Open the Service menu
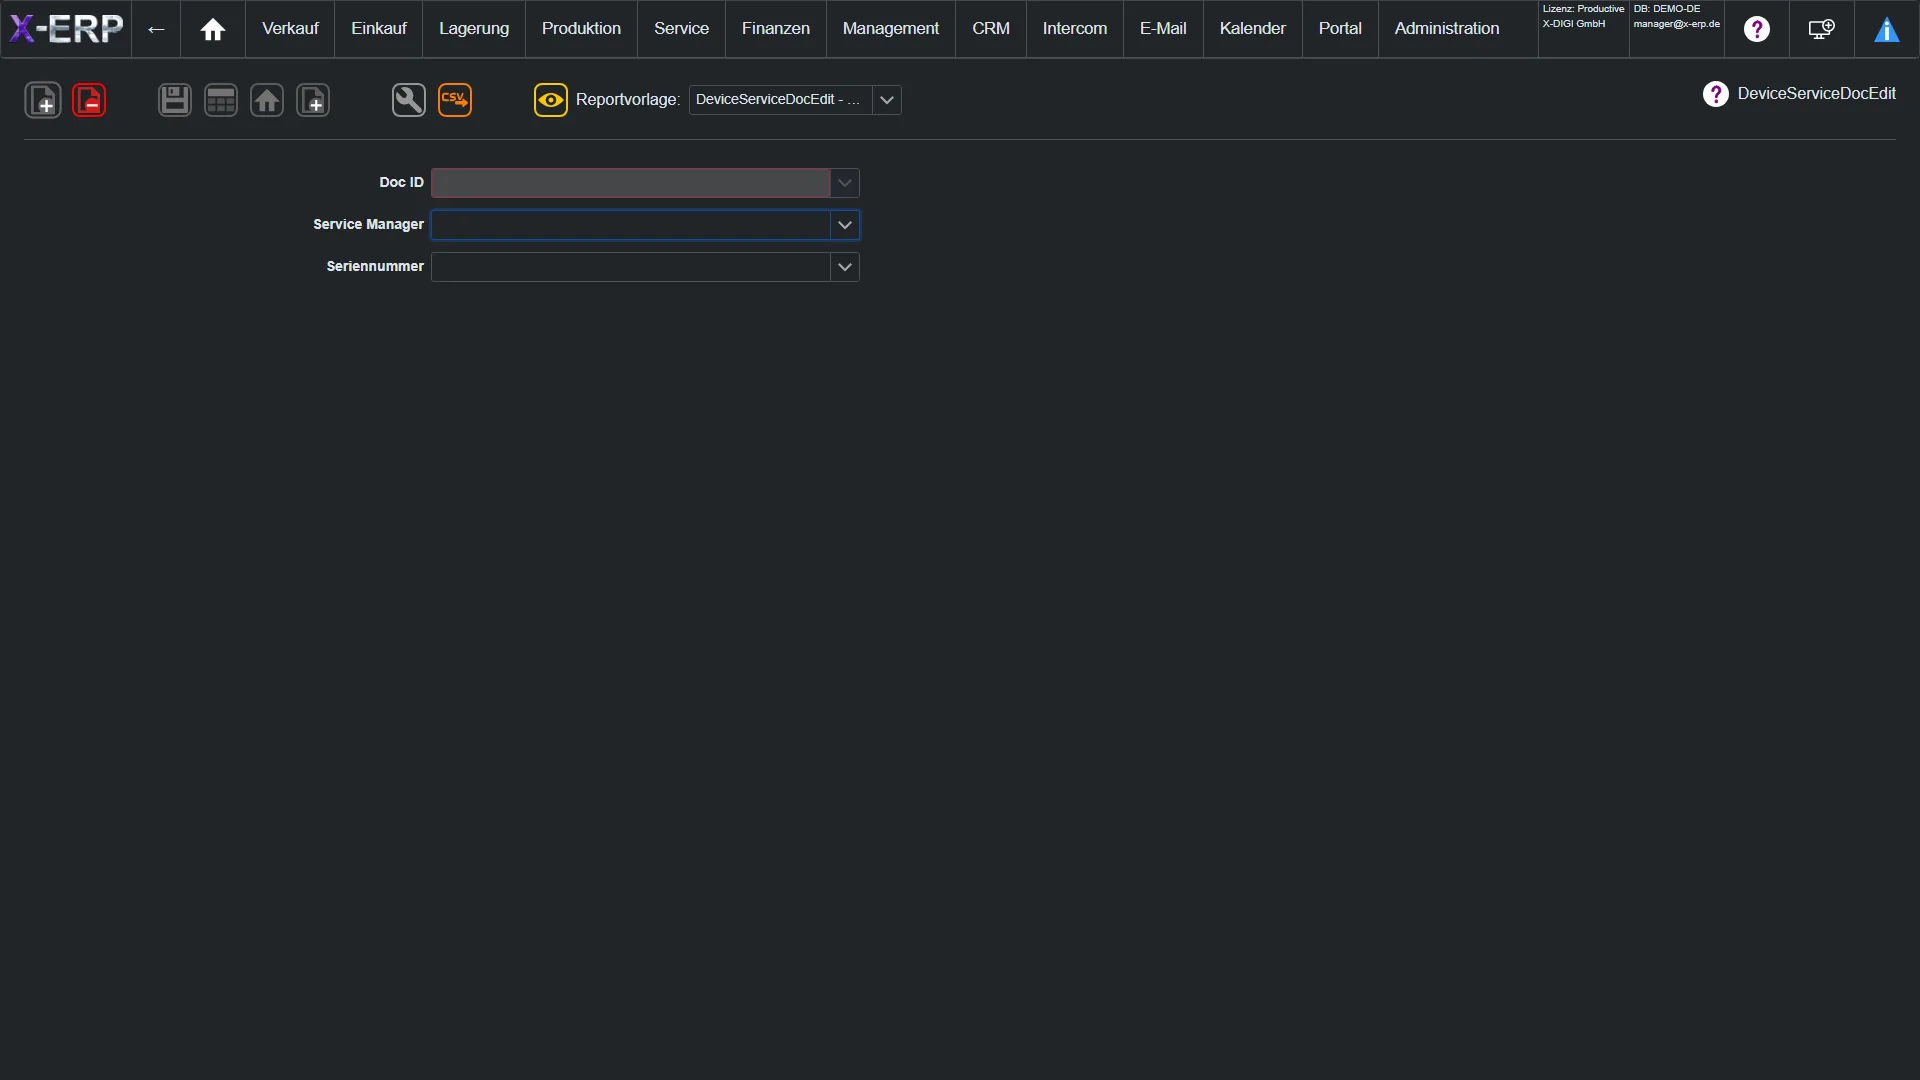Screen dimensions: 1920x1080 (681, 29)
